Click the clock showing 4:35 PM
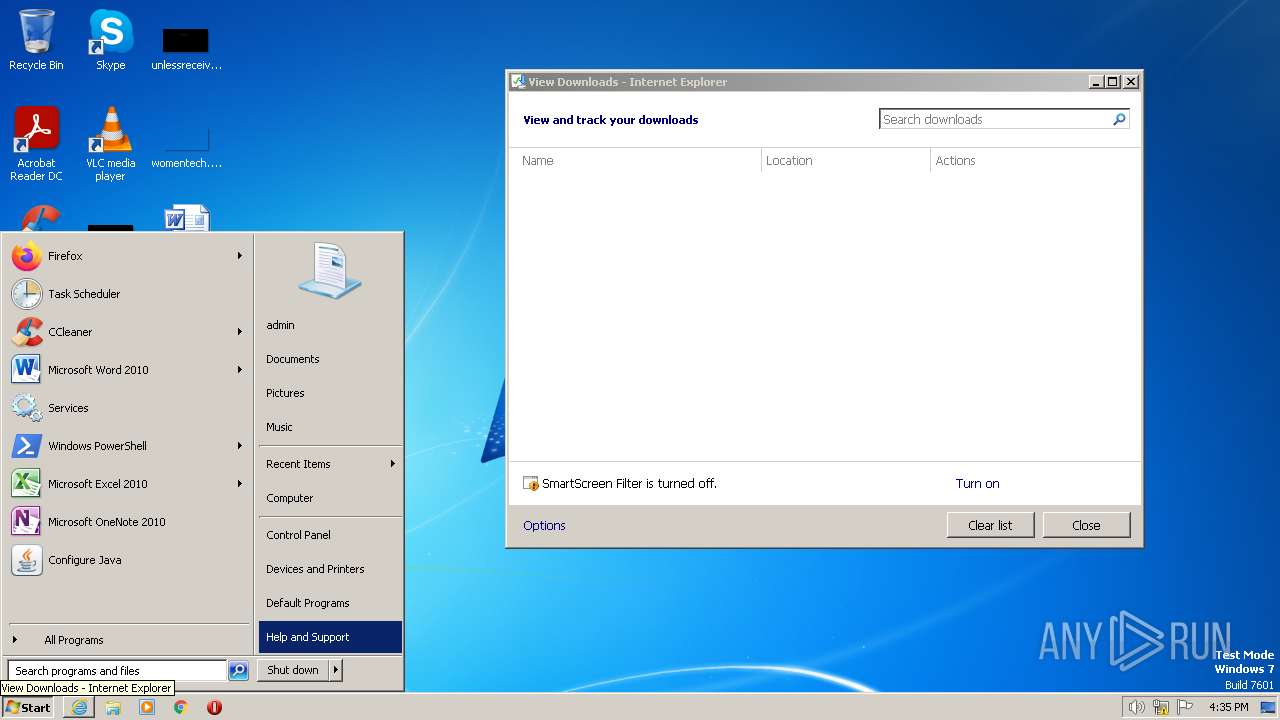The image size is (1280, 720). tap(1229, 707)
